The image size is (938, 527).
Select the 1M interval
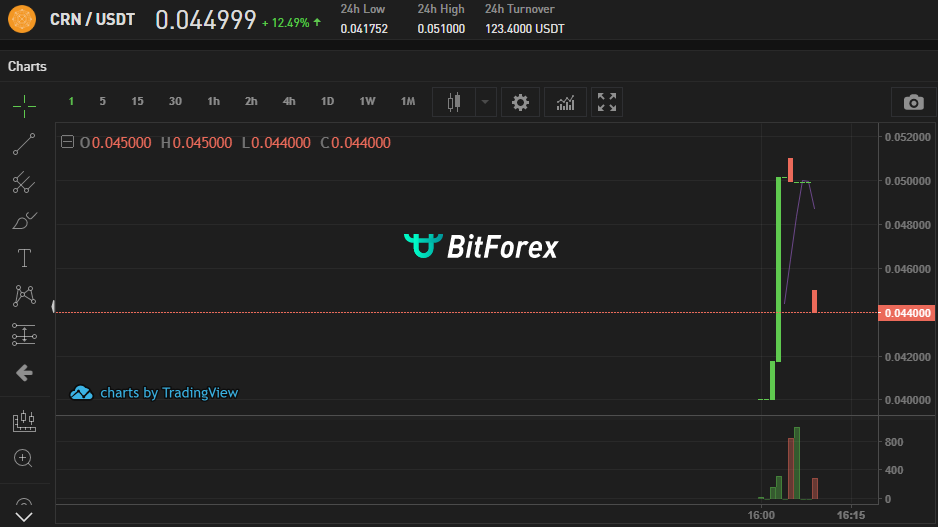407,101
